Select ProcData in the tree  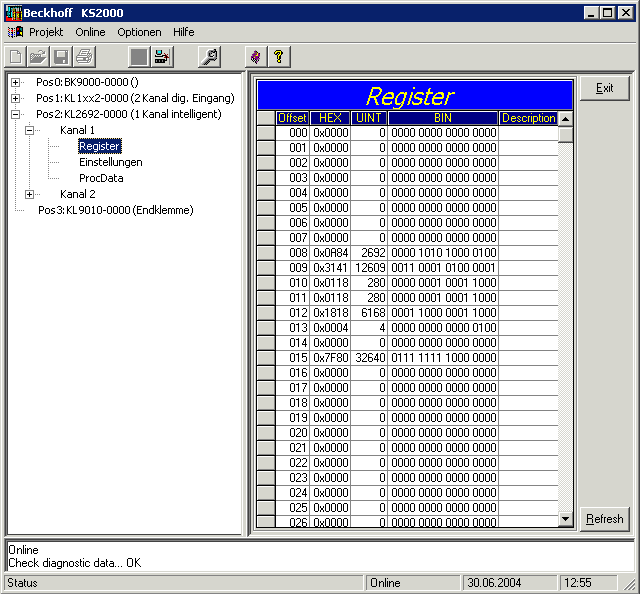click(x=101, y=178)
